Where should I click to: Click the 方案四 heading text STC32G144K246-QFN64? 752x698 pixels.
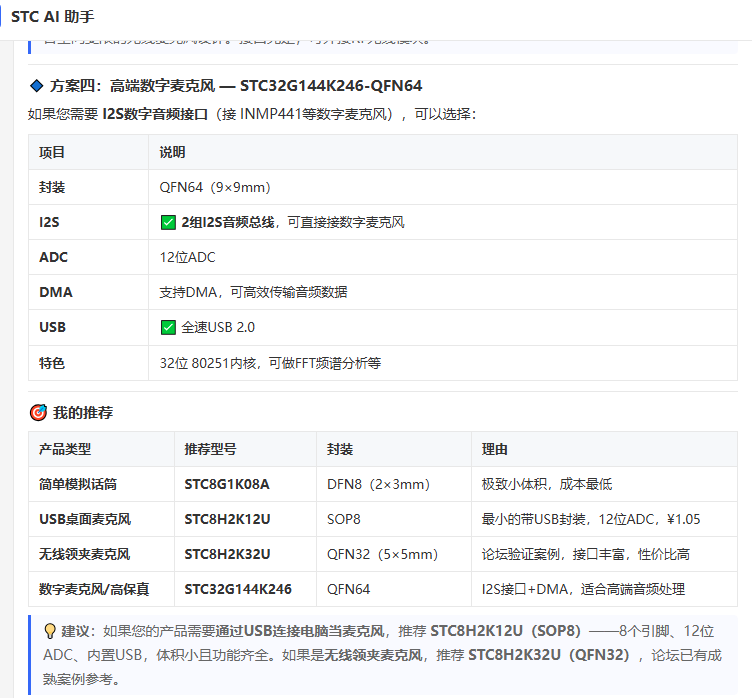coord(331,86)
